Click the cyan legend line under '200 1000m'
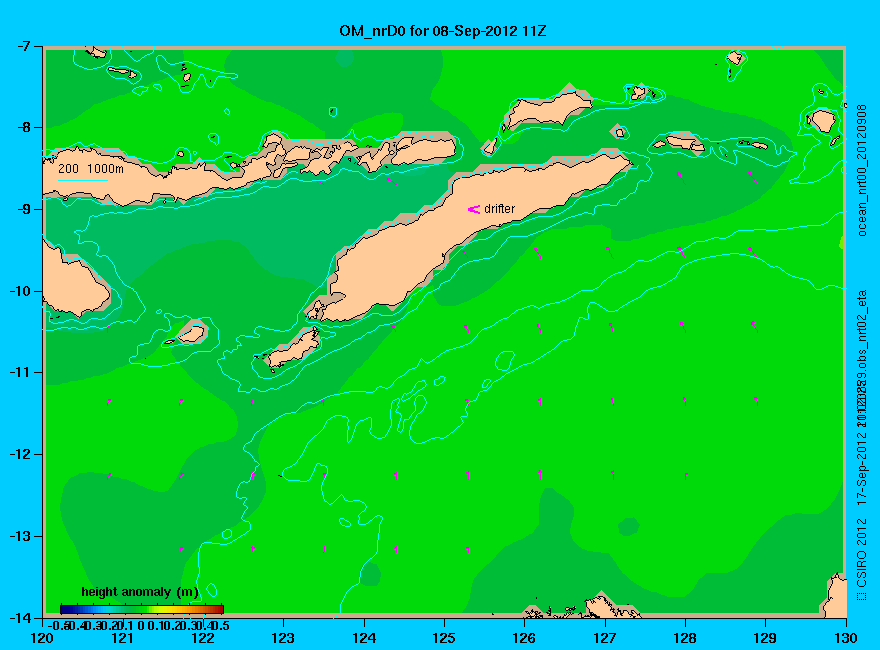The width and height of the screenshot is (880, 650). [x=82, y=180]
